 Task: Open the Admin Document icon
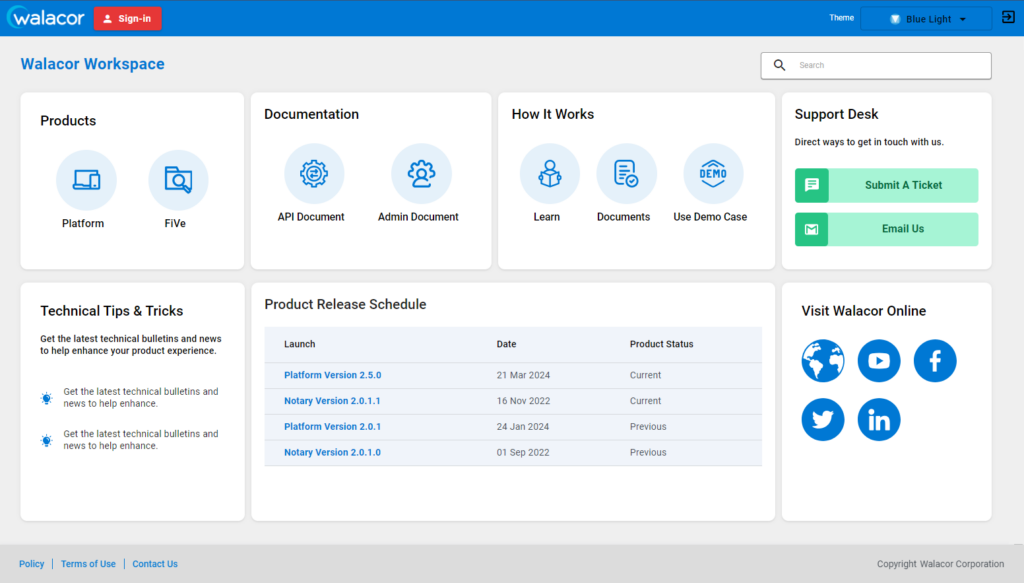(421, 174)
